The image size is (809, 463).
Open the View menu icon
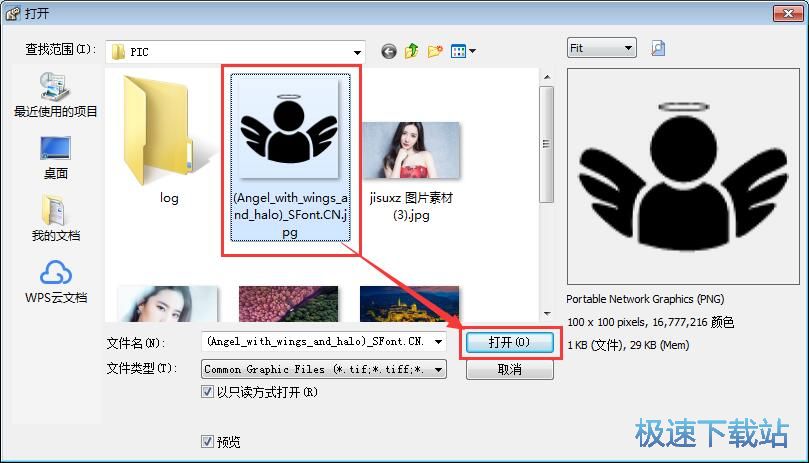463,51
